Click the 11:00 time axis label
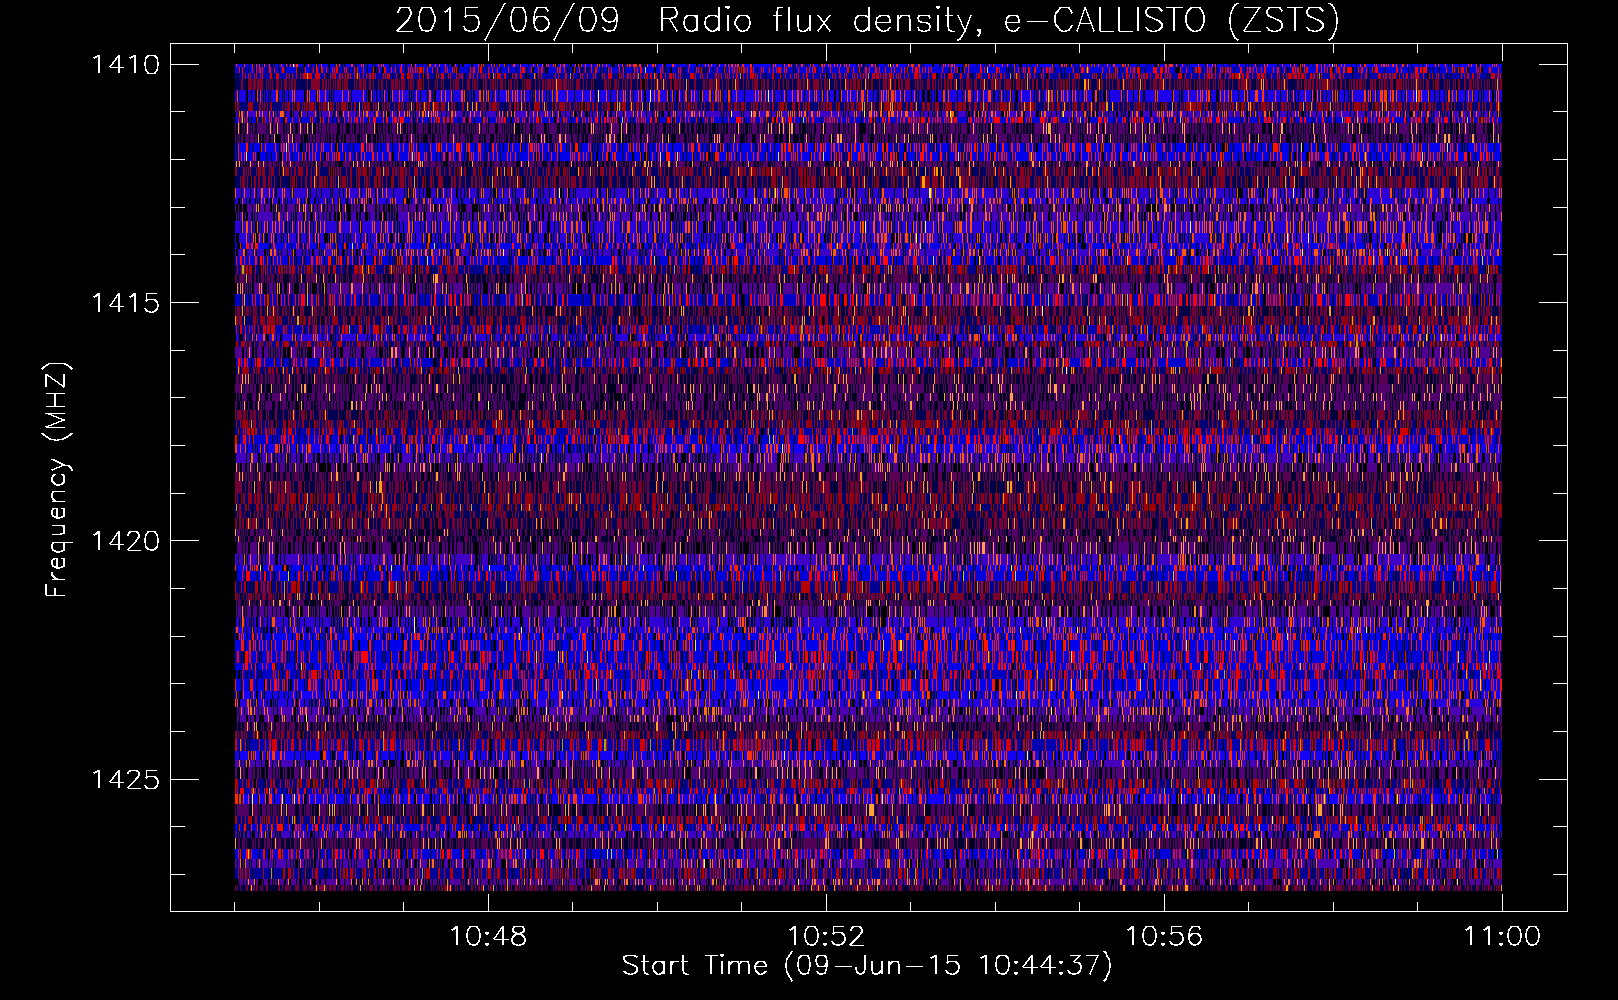1618x1000 pixels. [x=1502, y=937]
